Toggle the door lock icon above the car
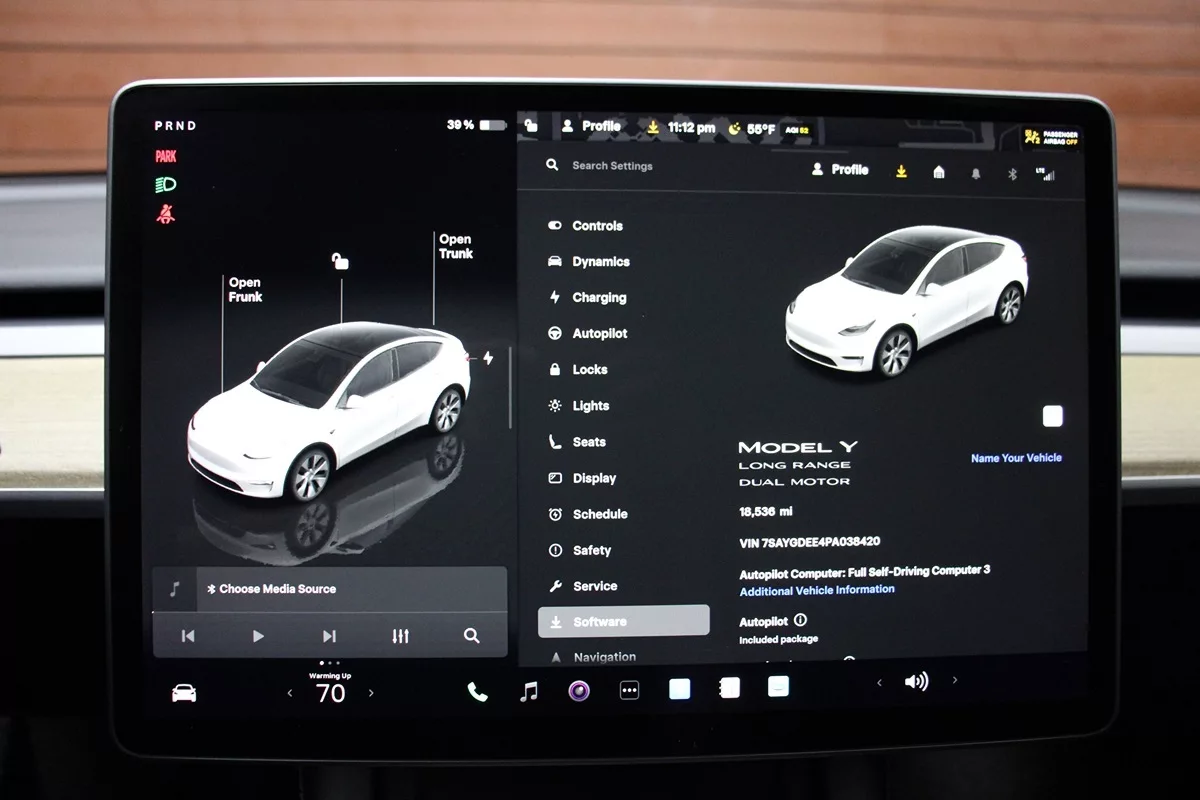This screenshot has width=1200, height=800. (341, 262)
